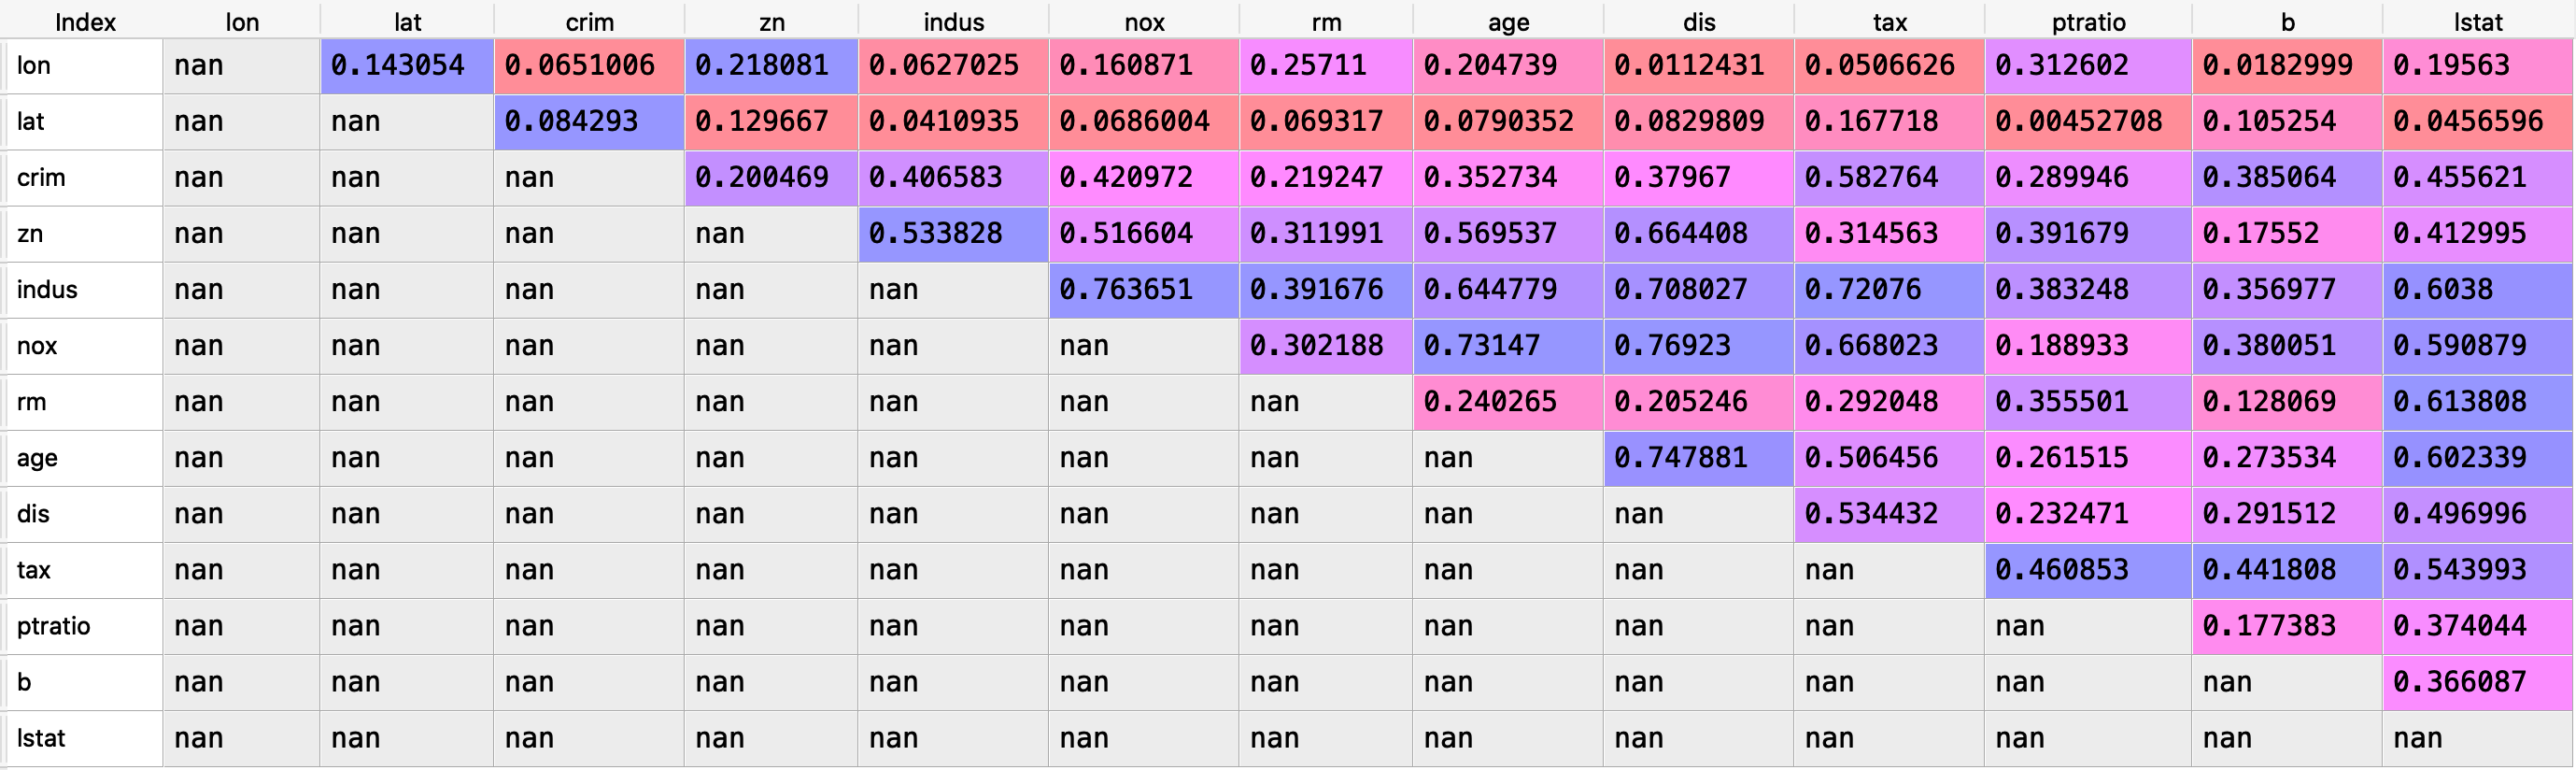Select cell with value 0.534432
This screenshot has height=770, width=2576.
point(1889,514)
